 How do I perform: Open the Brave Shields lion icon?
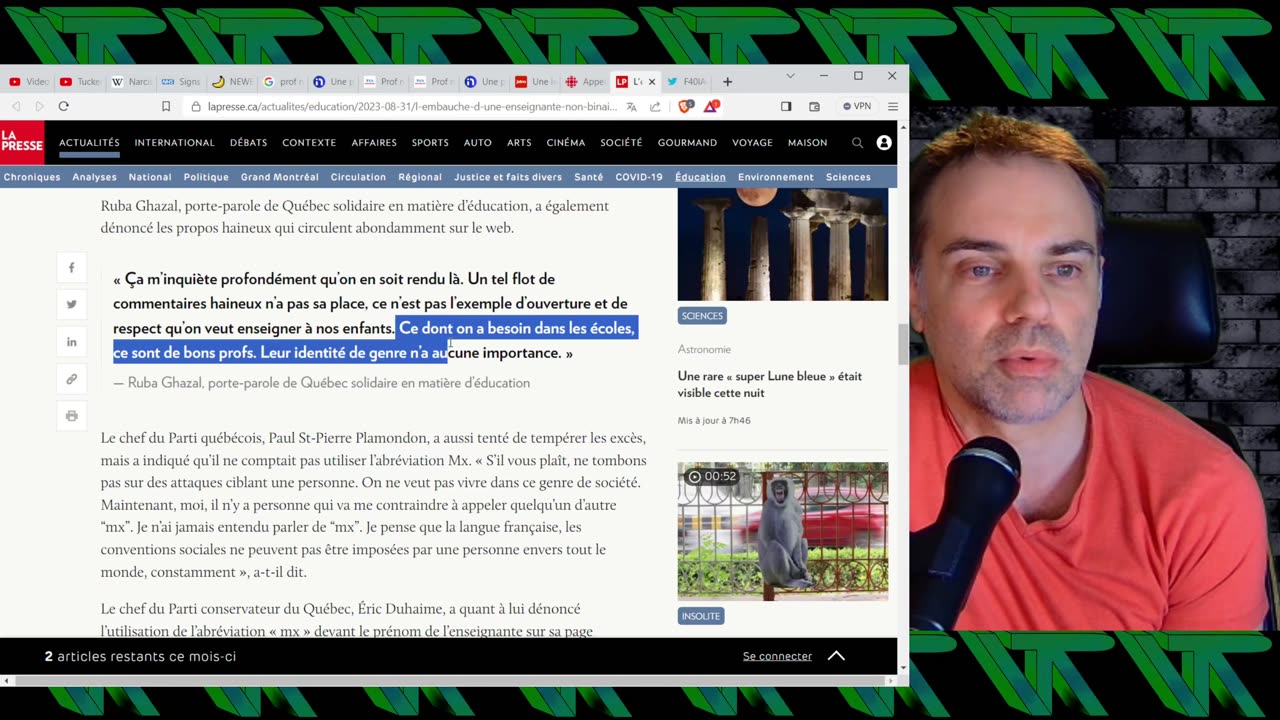coord(687,106)
